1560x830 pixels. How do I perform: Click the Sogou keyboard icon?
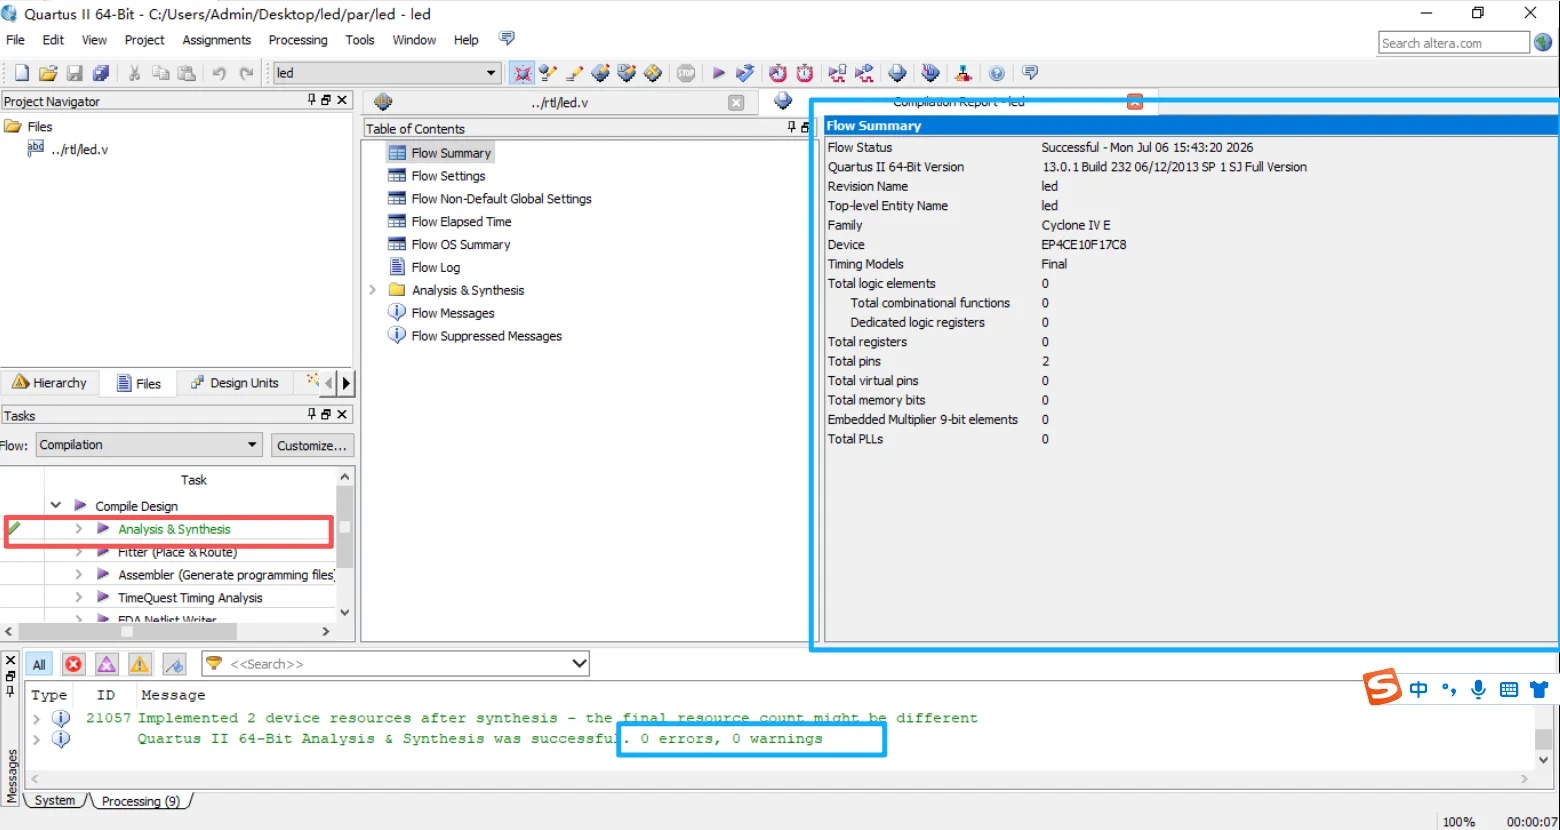coord(1509,689)
